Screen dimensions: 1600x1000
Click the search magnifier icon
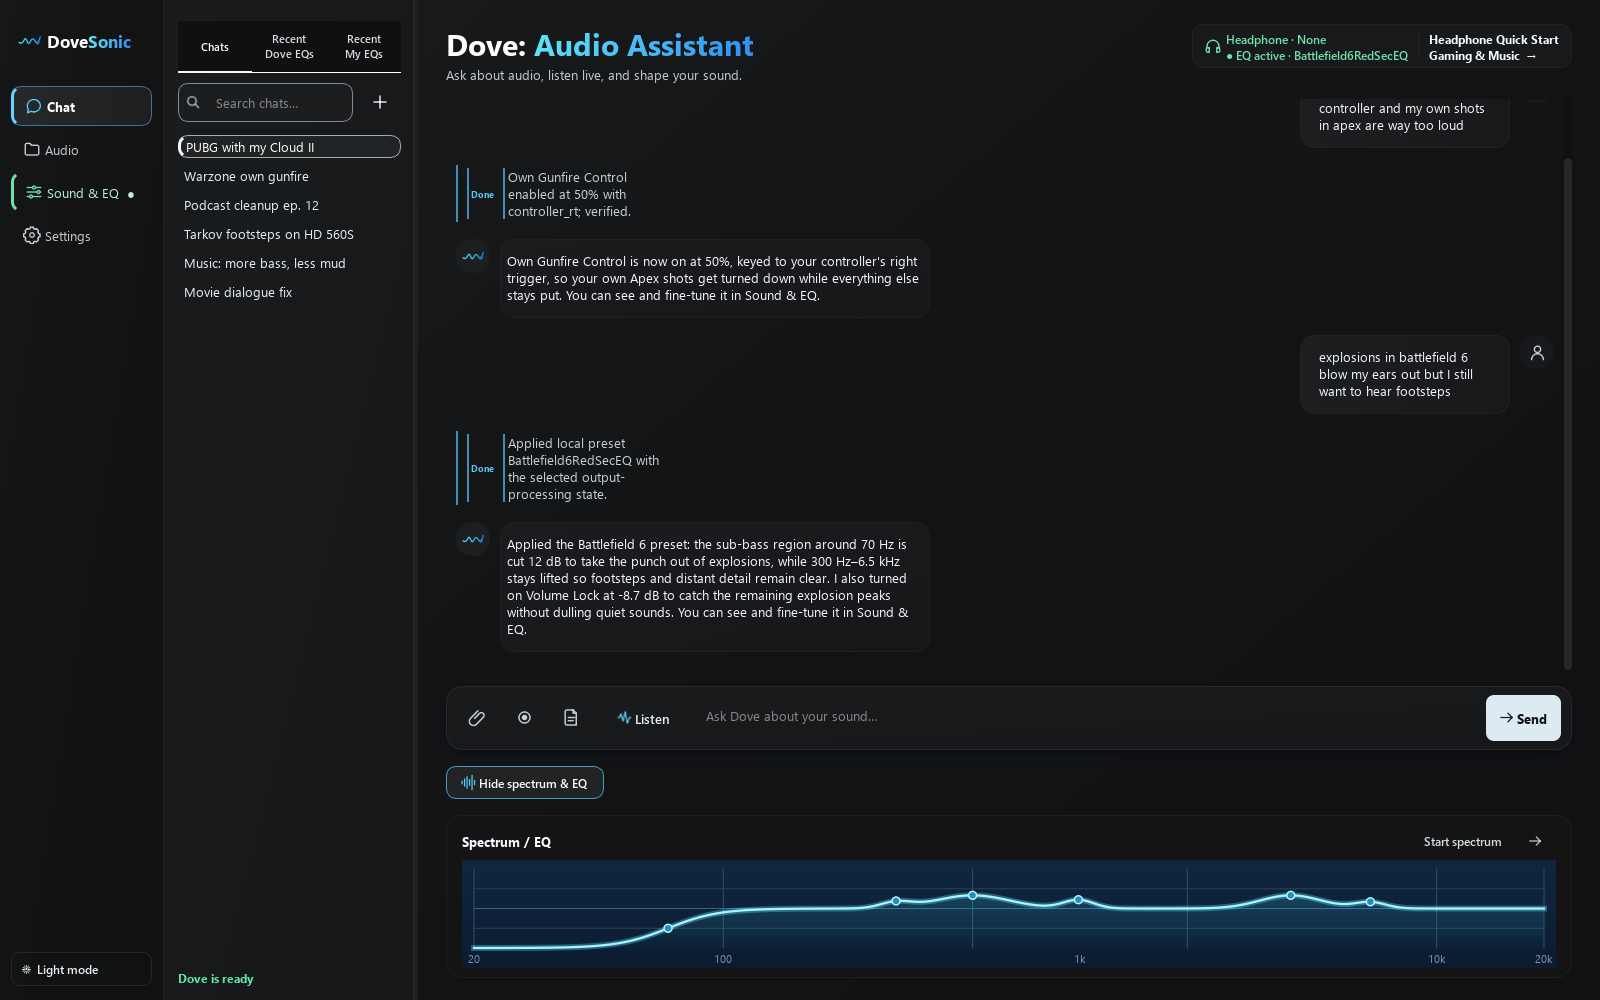click(x=194, y=102)
